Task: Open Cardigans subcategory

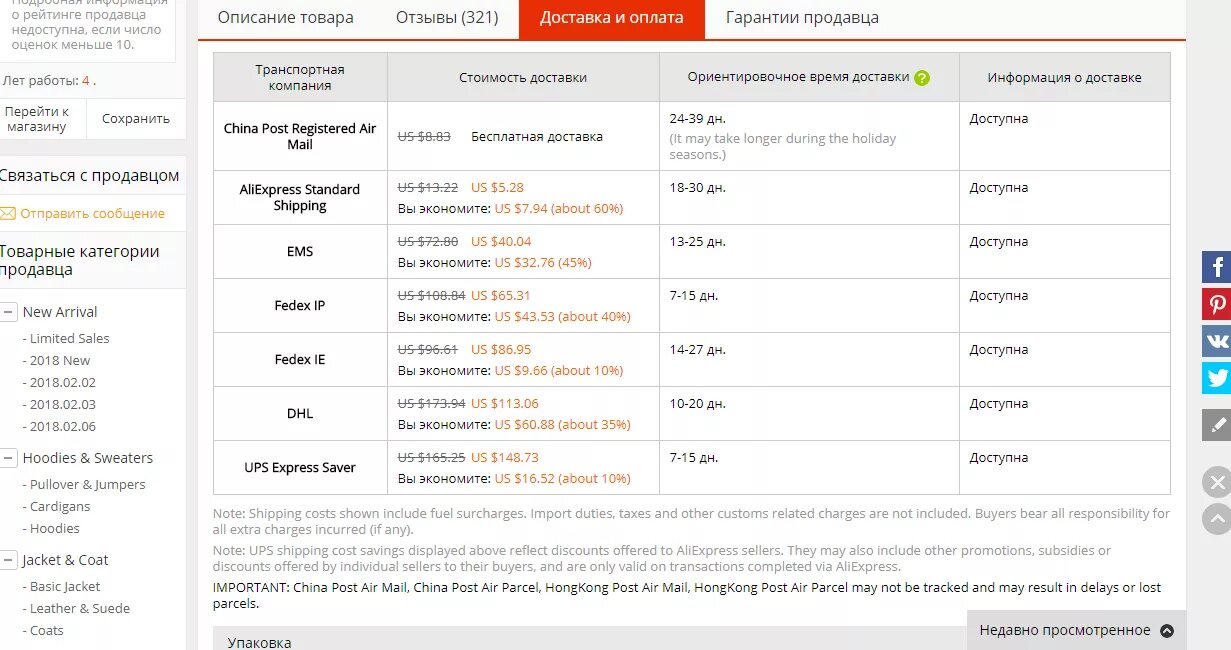Action: tap(60, 506)
